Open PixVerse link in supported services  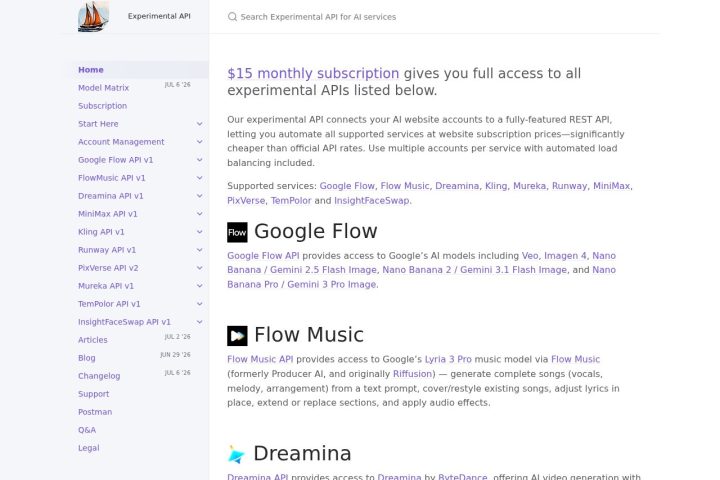(246, 201)
